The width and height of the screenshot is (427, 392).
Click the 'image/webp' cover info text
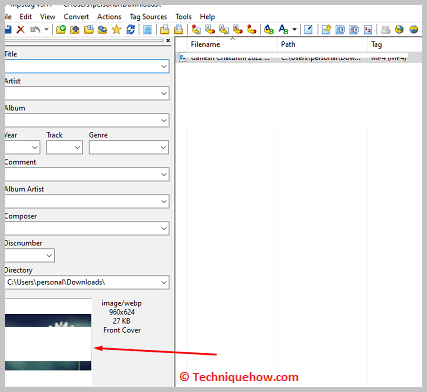[122, 303]
